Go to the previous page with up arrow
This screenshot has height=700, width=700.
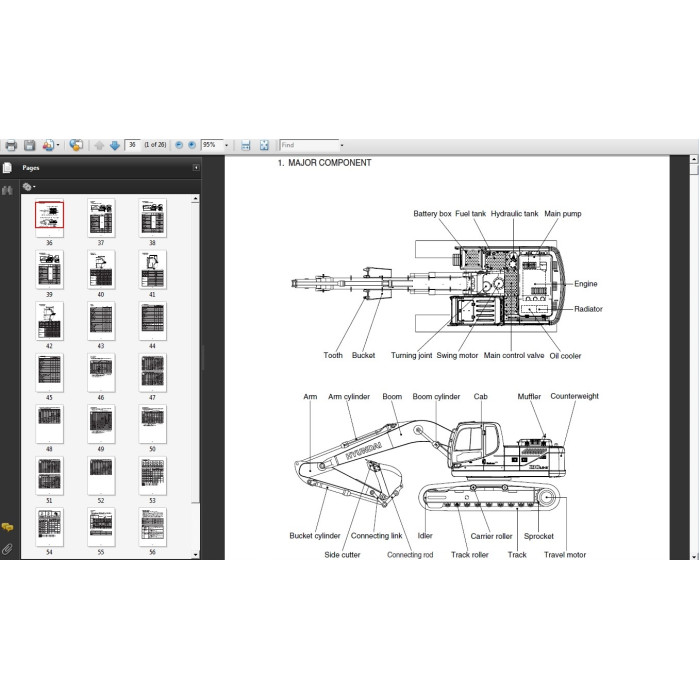point(100,145)
